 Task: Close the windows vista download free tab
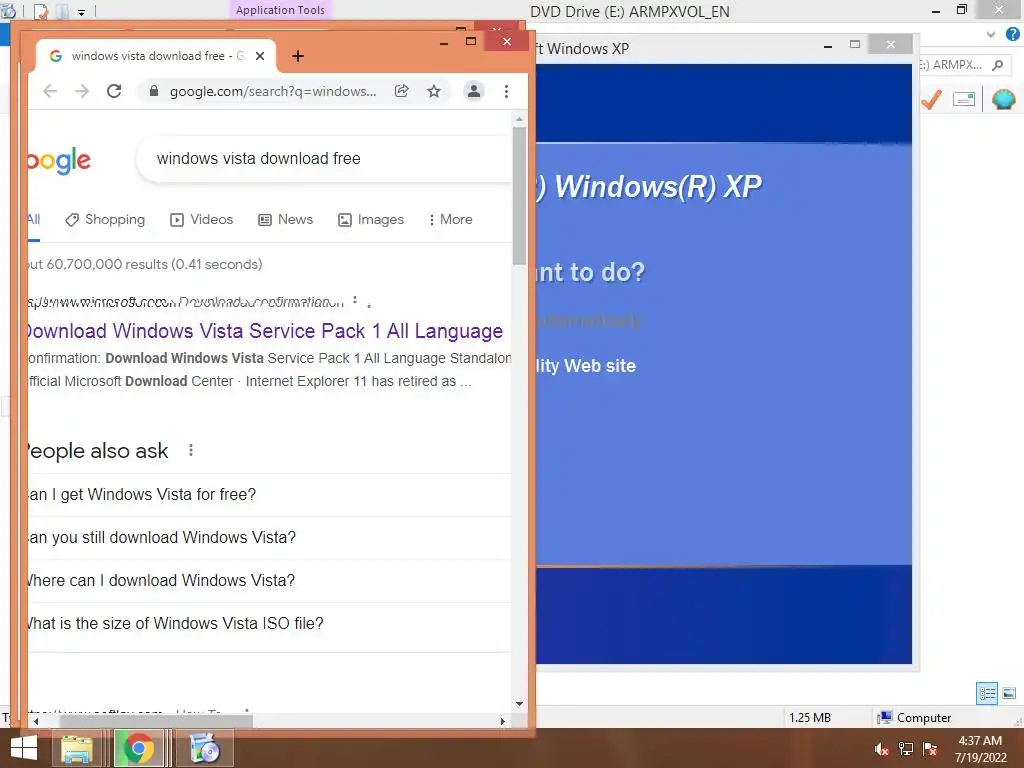[x=260, y=56]
